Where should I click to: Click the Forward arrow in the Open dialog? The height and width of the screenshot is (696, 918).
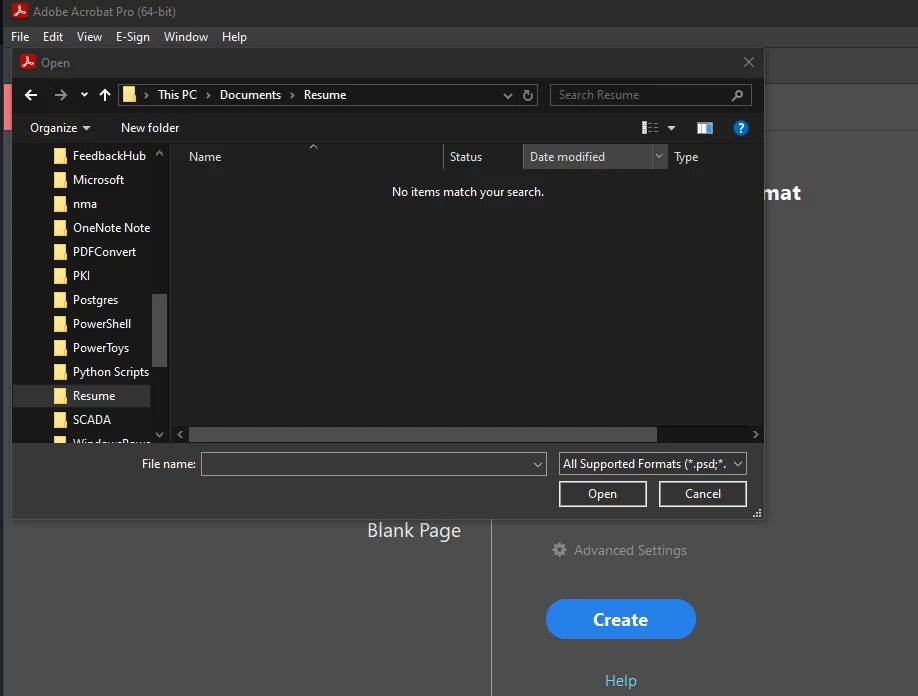click(61, 95)
